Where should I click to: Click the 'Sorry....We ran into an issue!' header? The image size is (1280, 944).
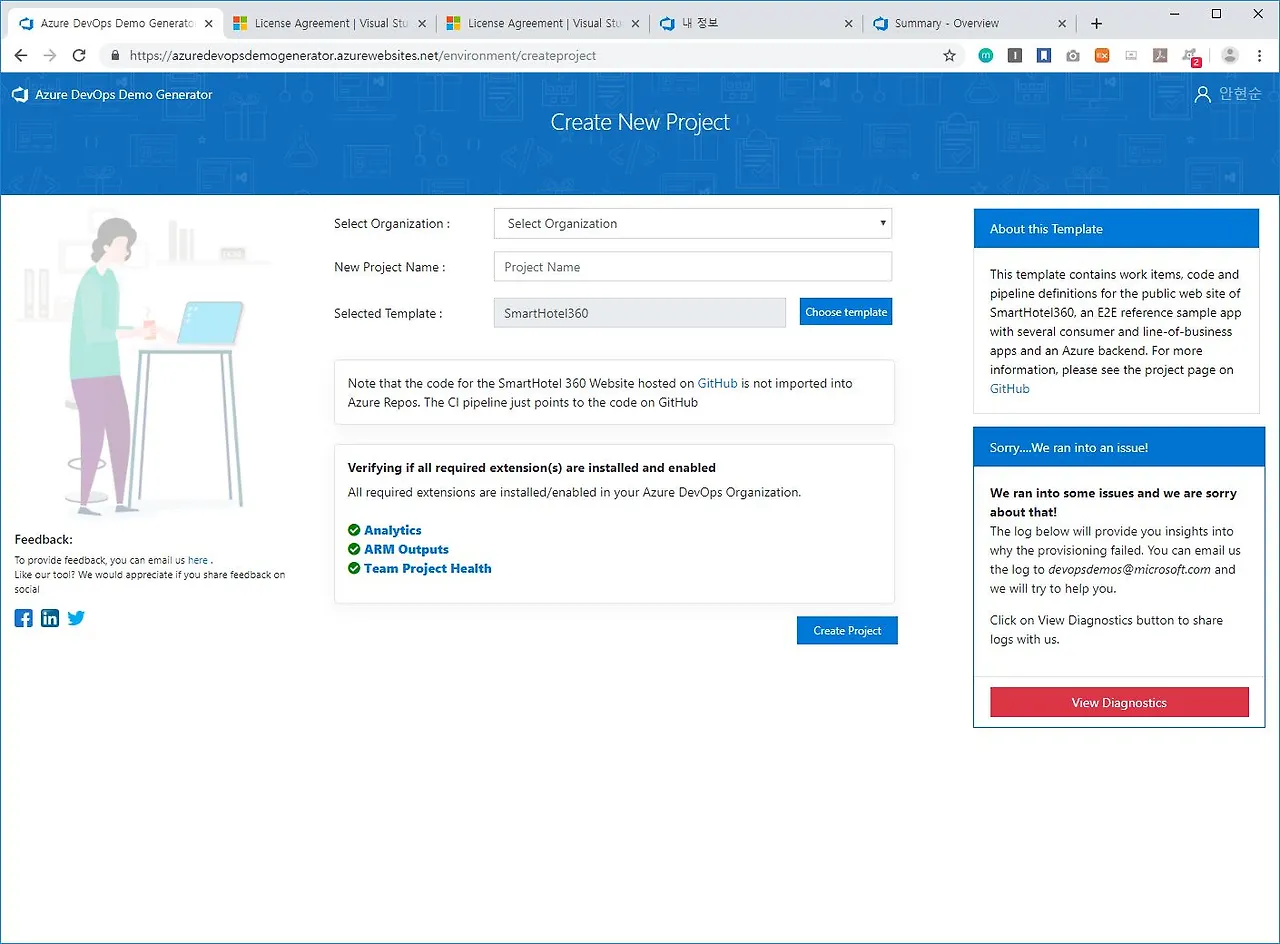tap(1119, 447)
